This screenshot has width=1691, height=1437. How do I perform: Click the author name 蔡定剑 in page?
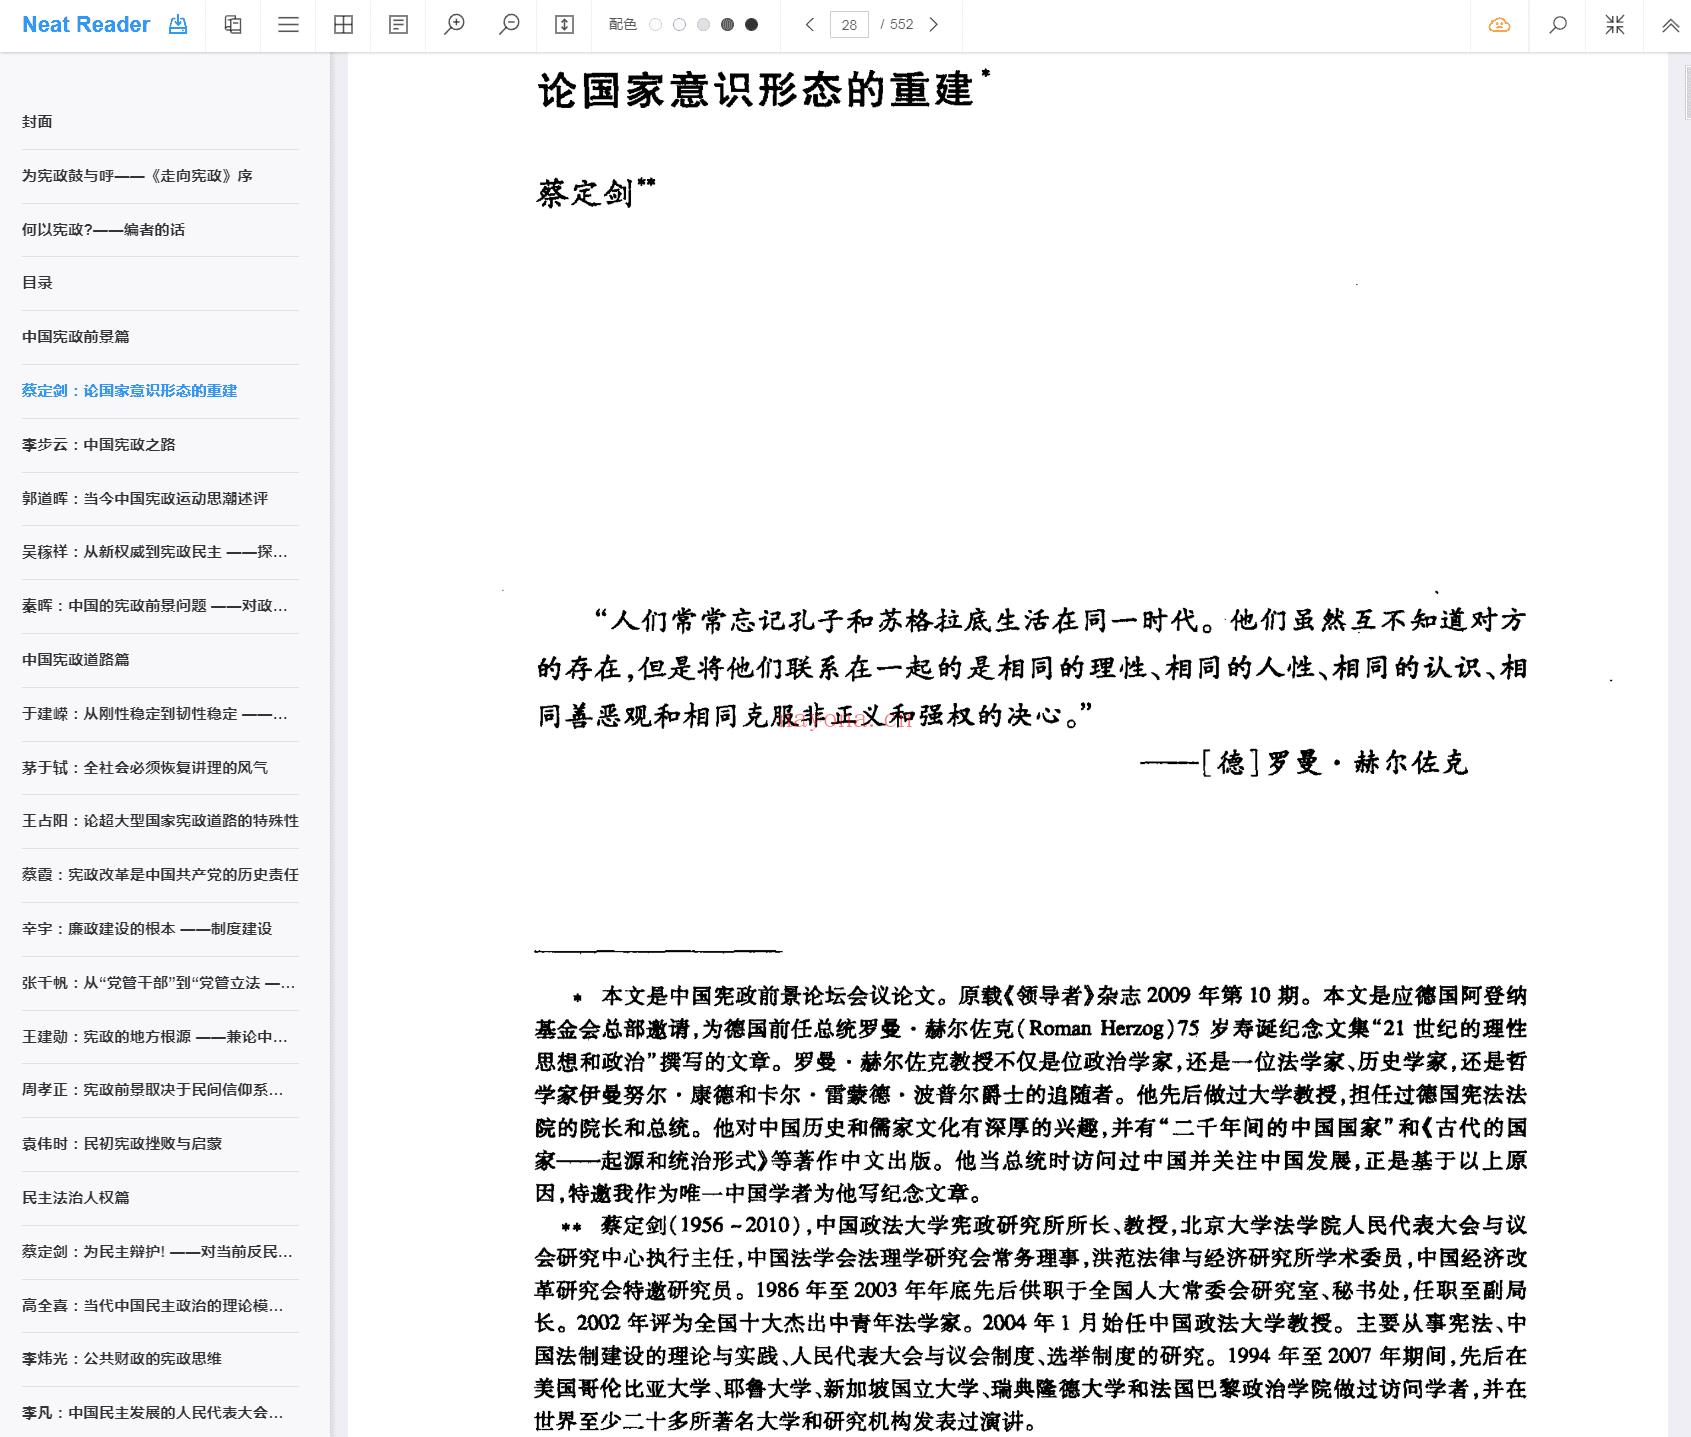[x=585, y=192]
